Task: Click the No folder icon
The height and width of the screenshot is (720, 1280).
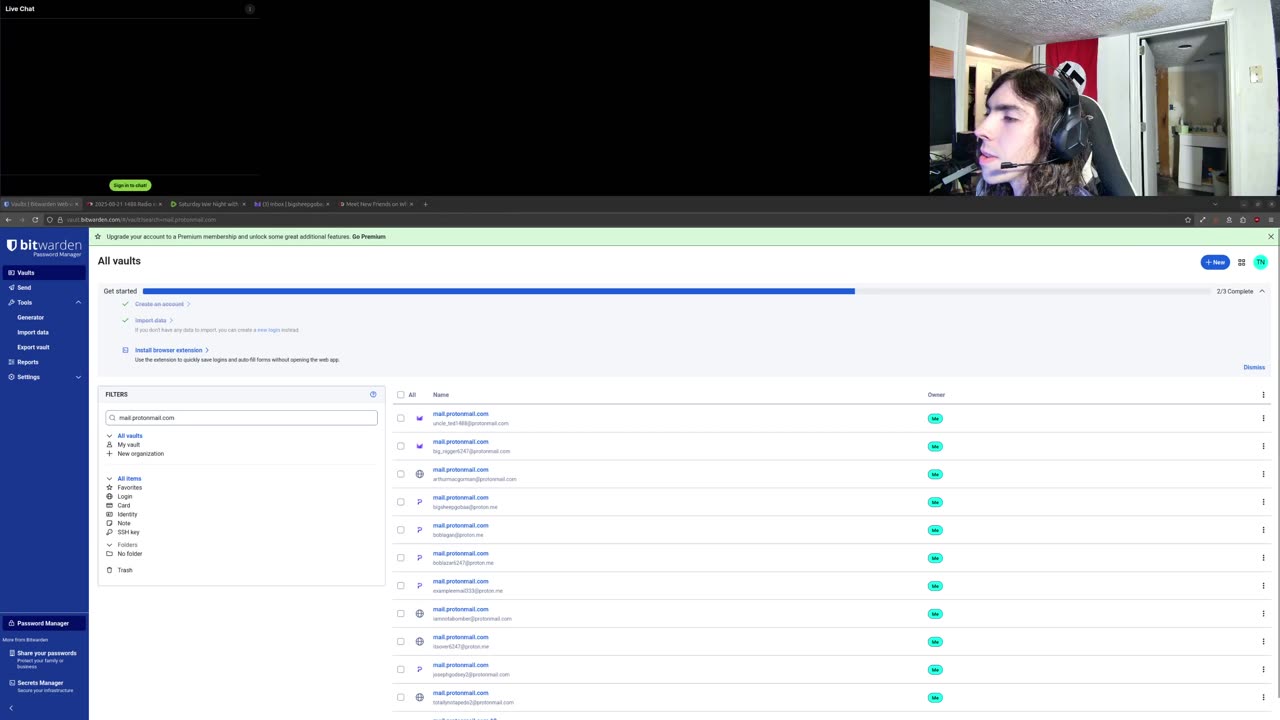Action: (110, 554)
